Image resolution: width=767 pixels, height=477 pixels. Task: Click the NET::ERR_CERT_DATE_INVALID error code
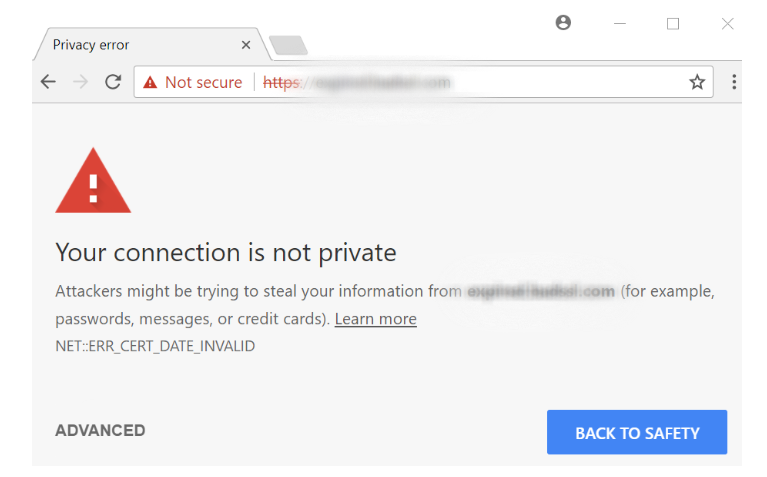155,346
